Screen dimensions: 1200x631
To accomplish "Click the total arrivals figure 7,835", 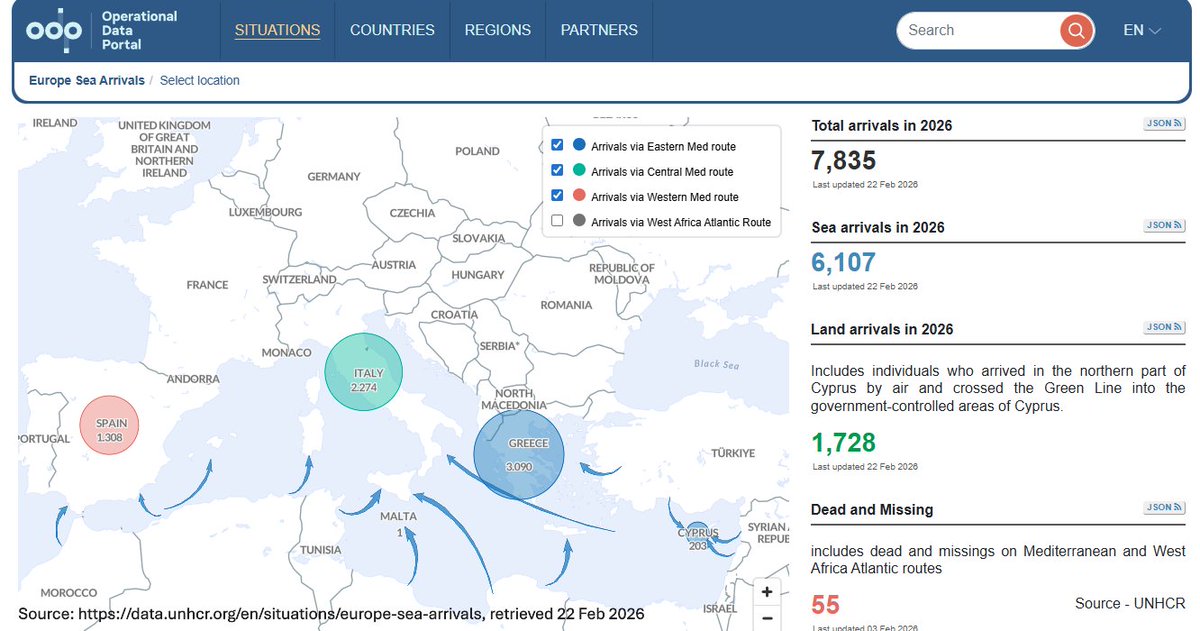I will pos(844,160).
